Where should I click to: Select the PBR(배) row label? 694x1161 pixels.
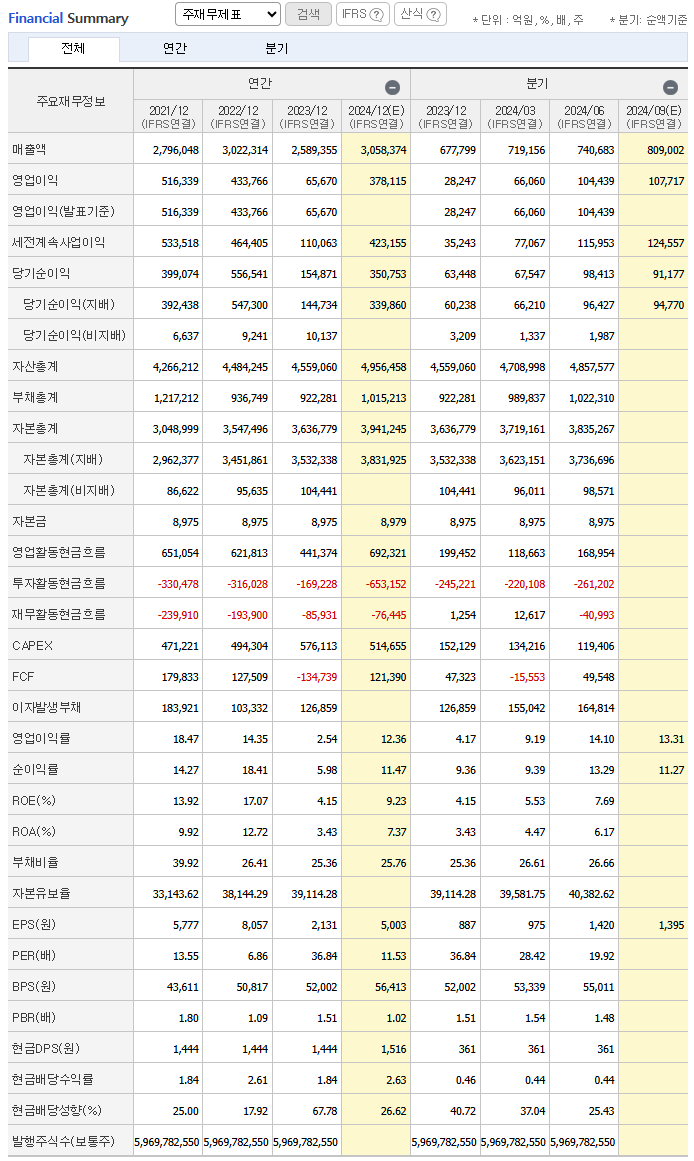tap(33, 1018)
